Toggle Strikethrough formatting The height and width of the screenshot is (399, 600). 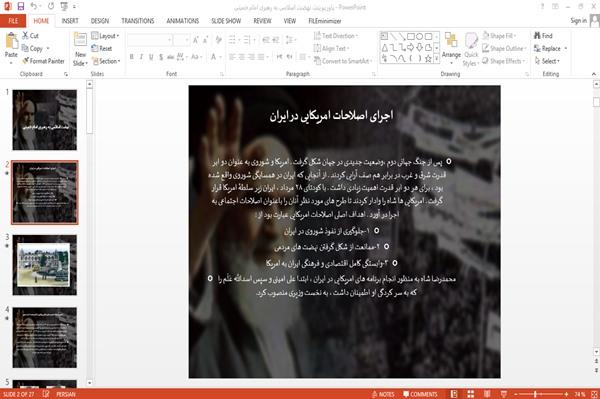pyautogui.click(x=171, y=57)
